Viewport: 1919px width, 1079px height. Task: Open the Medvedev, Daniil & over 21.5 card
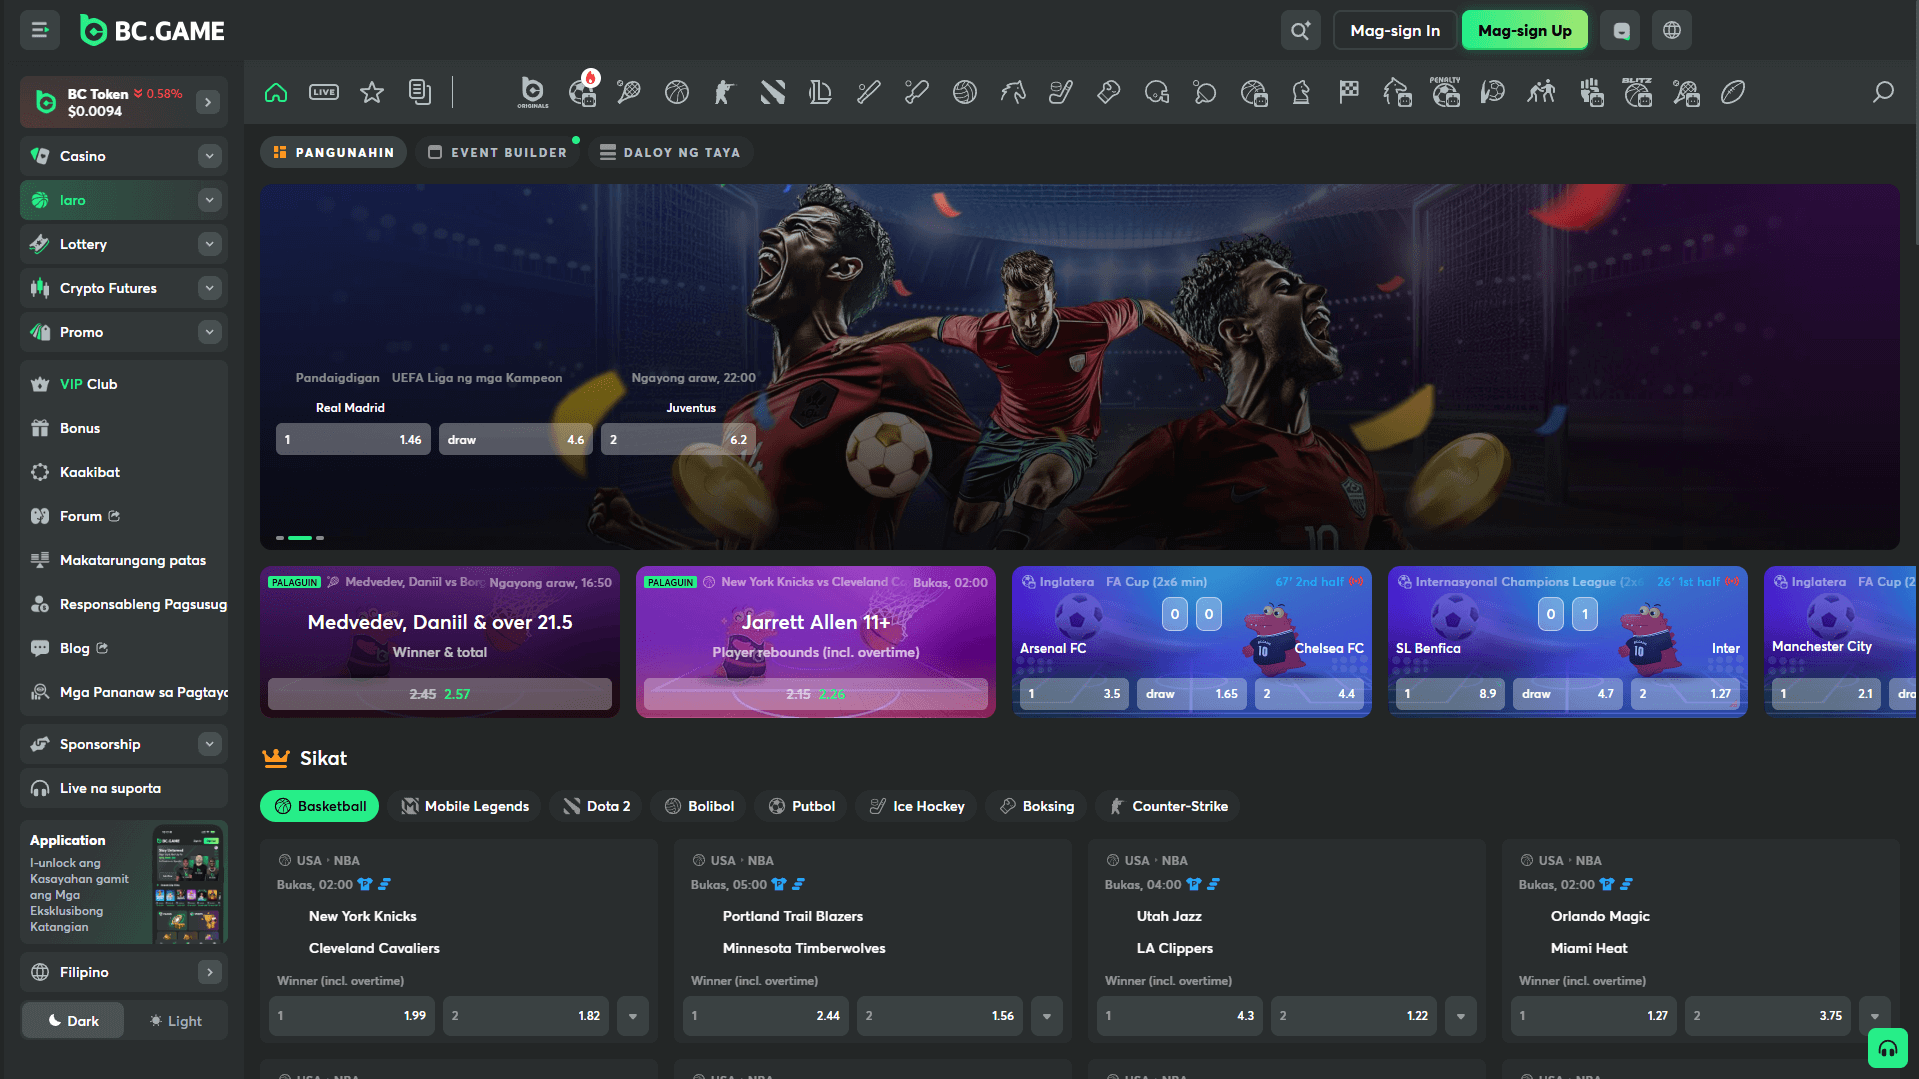pyautogui.click(x=440, y=642)
